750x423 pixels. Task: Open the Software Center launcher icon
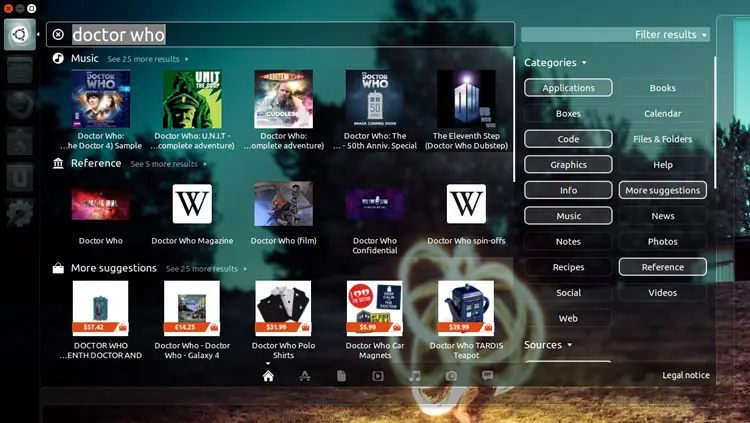point(20,142)
